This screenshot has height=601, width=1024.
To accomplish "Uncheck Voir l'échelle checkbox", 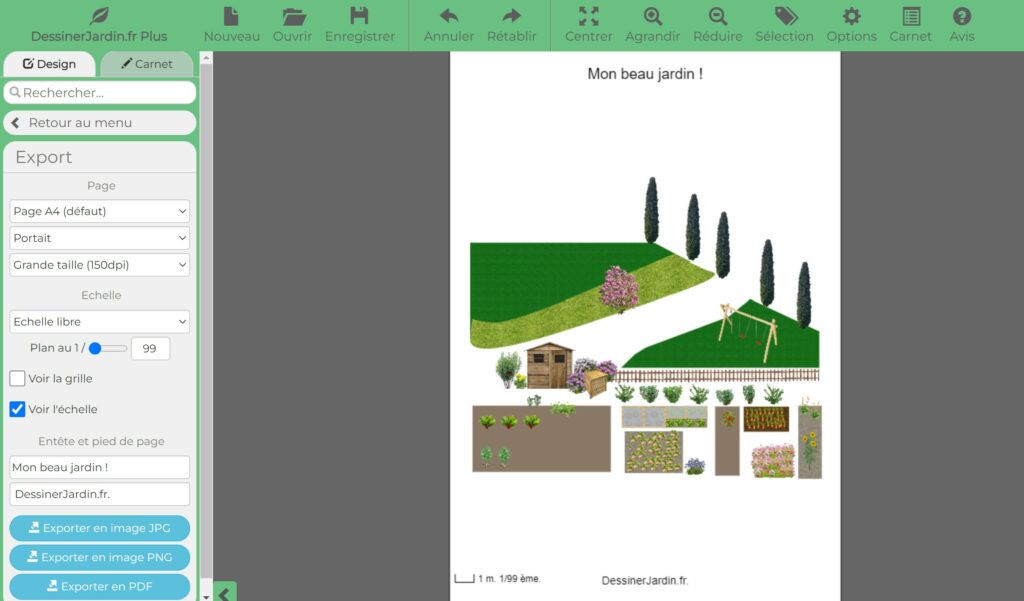I will [18, 409].
